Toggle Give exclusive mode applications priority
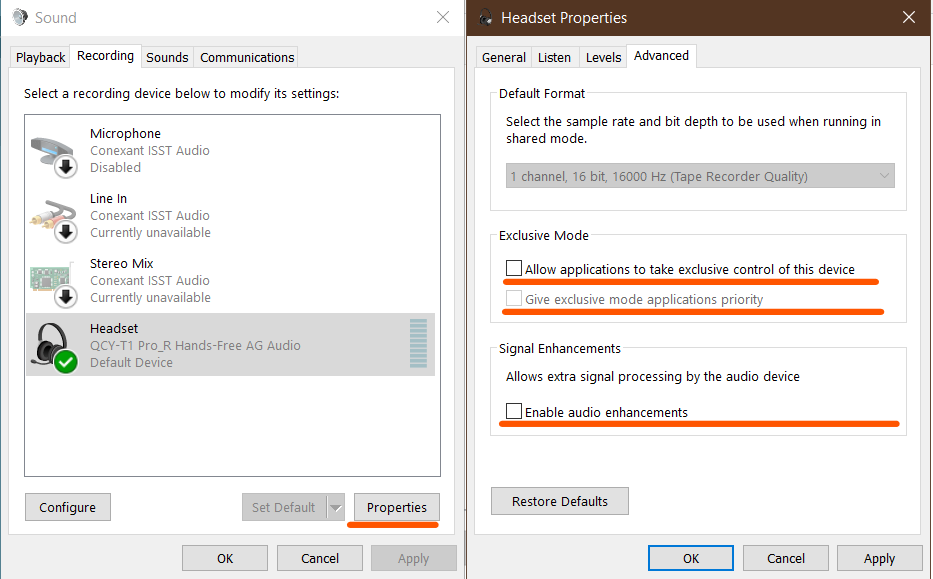This screenshot has height=579, width=933. point(514,299)
